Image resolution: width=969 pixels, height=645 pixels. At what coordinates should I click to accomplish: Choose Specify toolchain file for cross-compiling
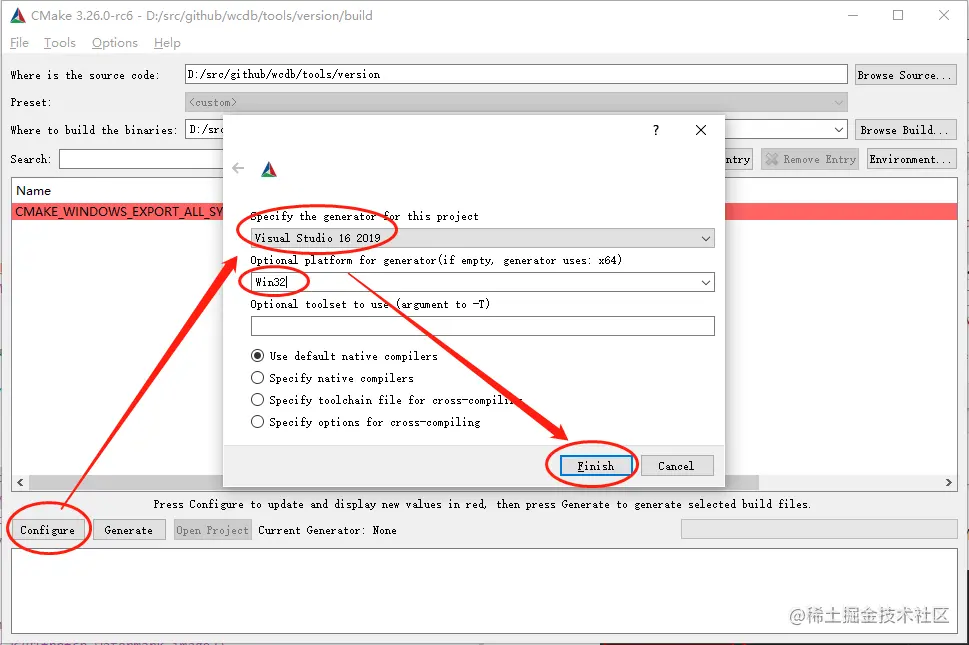[258, 400]
